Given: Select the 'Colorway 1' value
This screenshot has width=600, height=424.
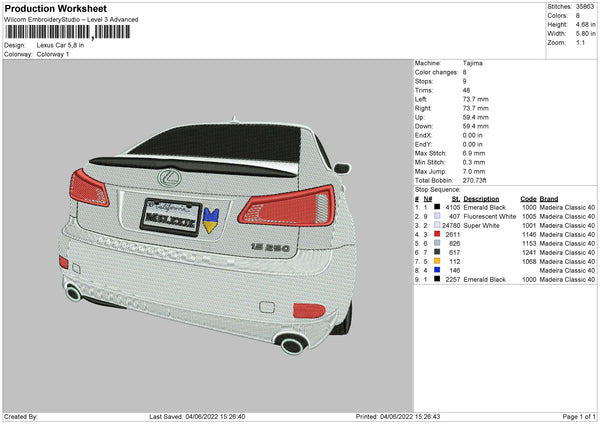Looking at the screenshot, I should [53, 54].
